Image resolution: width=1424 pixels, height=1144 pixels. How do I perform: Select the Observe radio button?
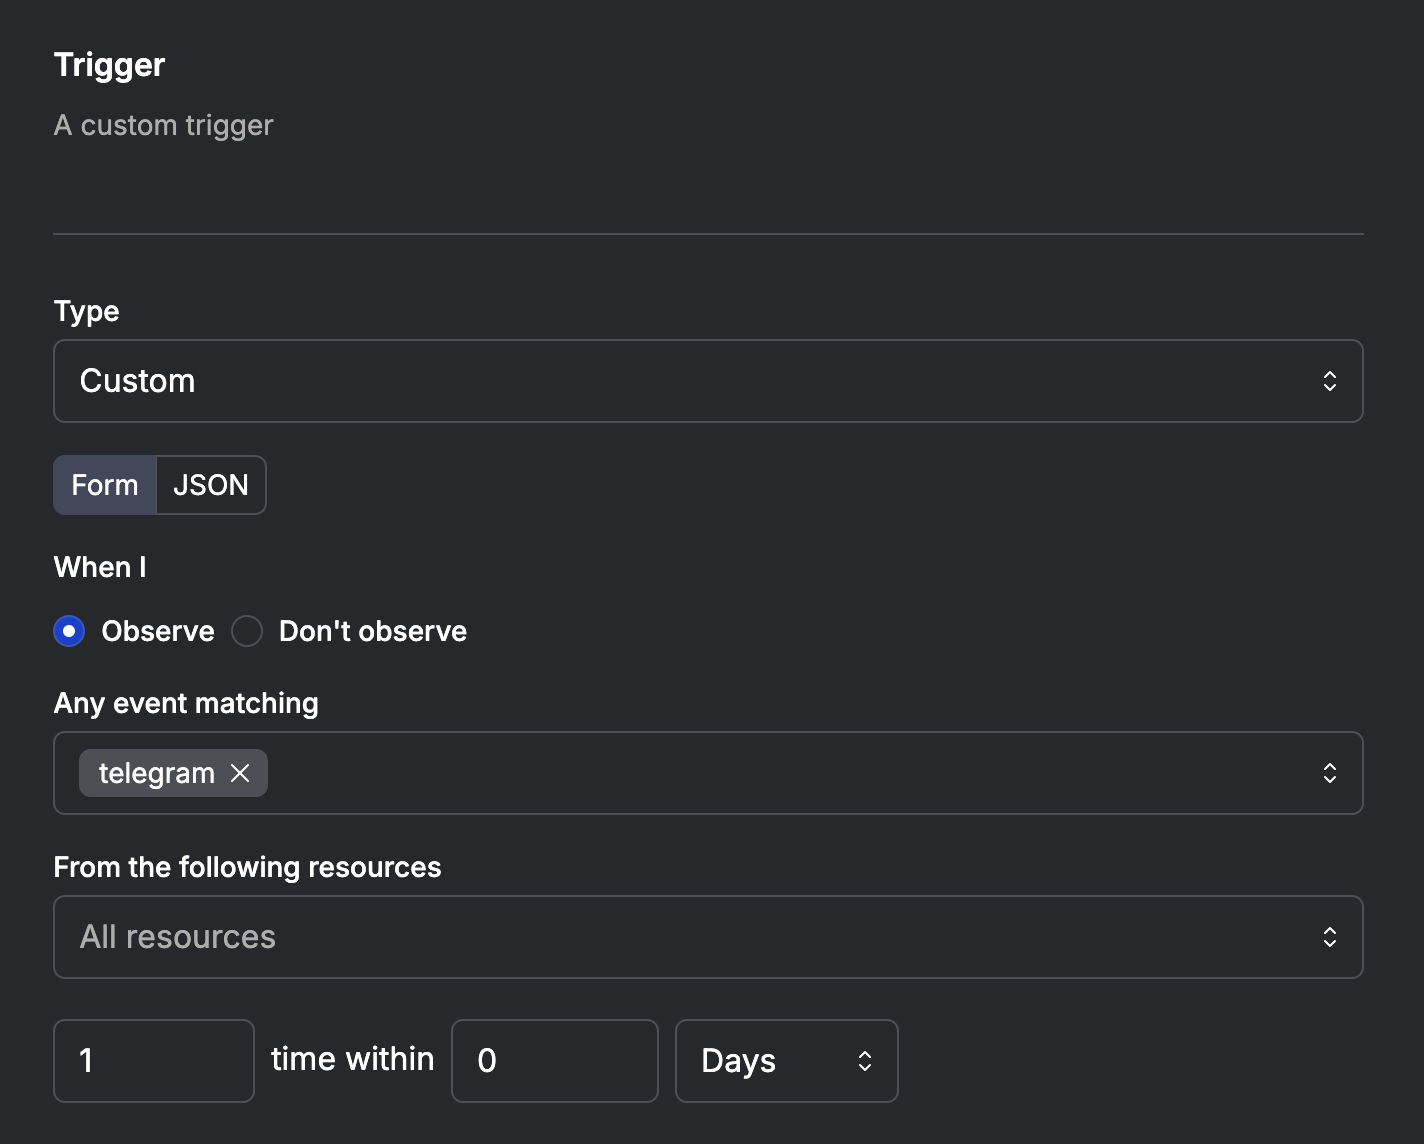coord(69,631)
